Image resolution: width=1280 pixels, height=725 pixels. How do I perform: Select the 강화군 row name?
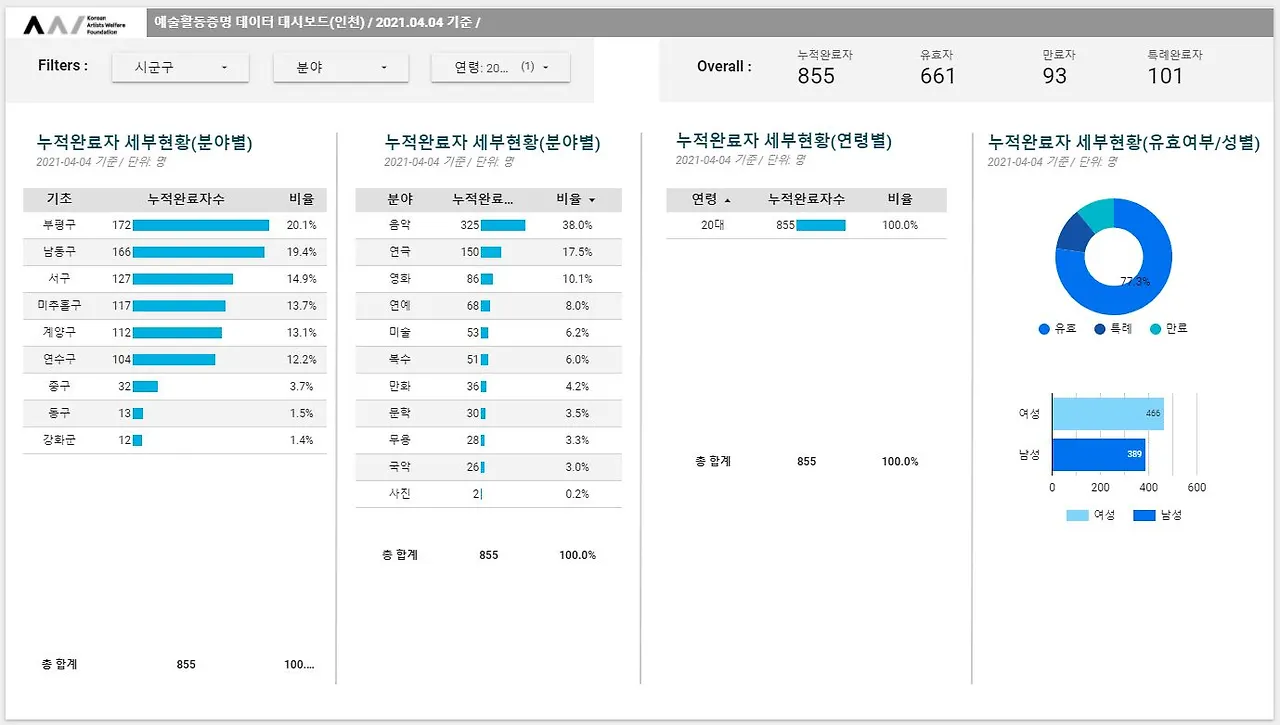tap(59, 440)
